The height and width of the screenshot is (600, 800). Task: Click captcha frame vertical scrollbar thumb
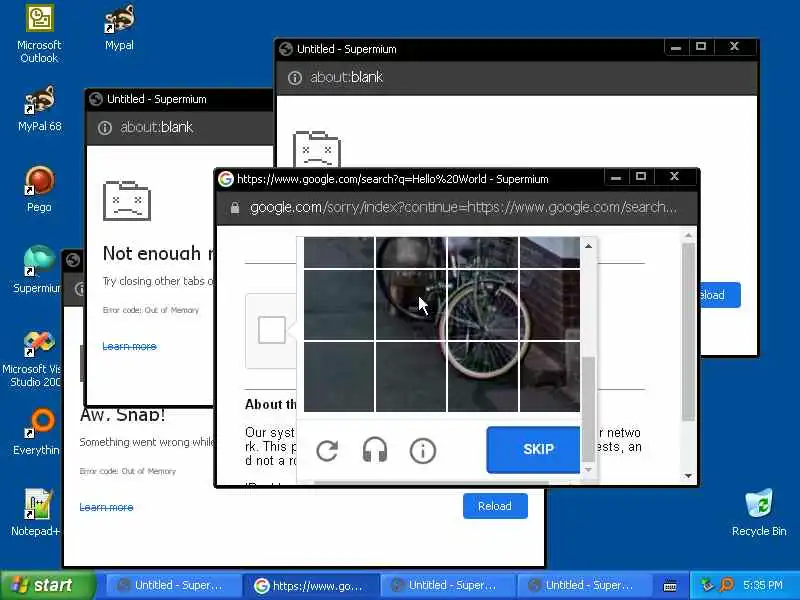pos(588,408)
